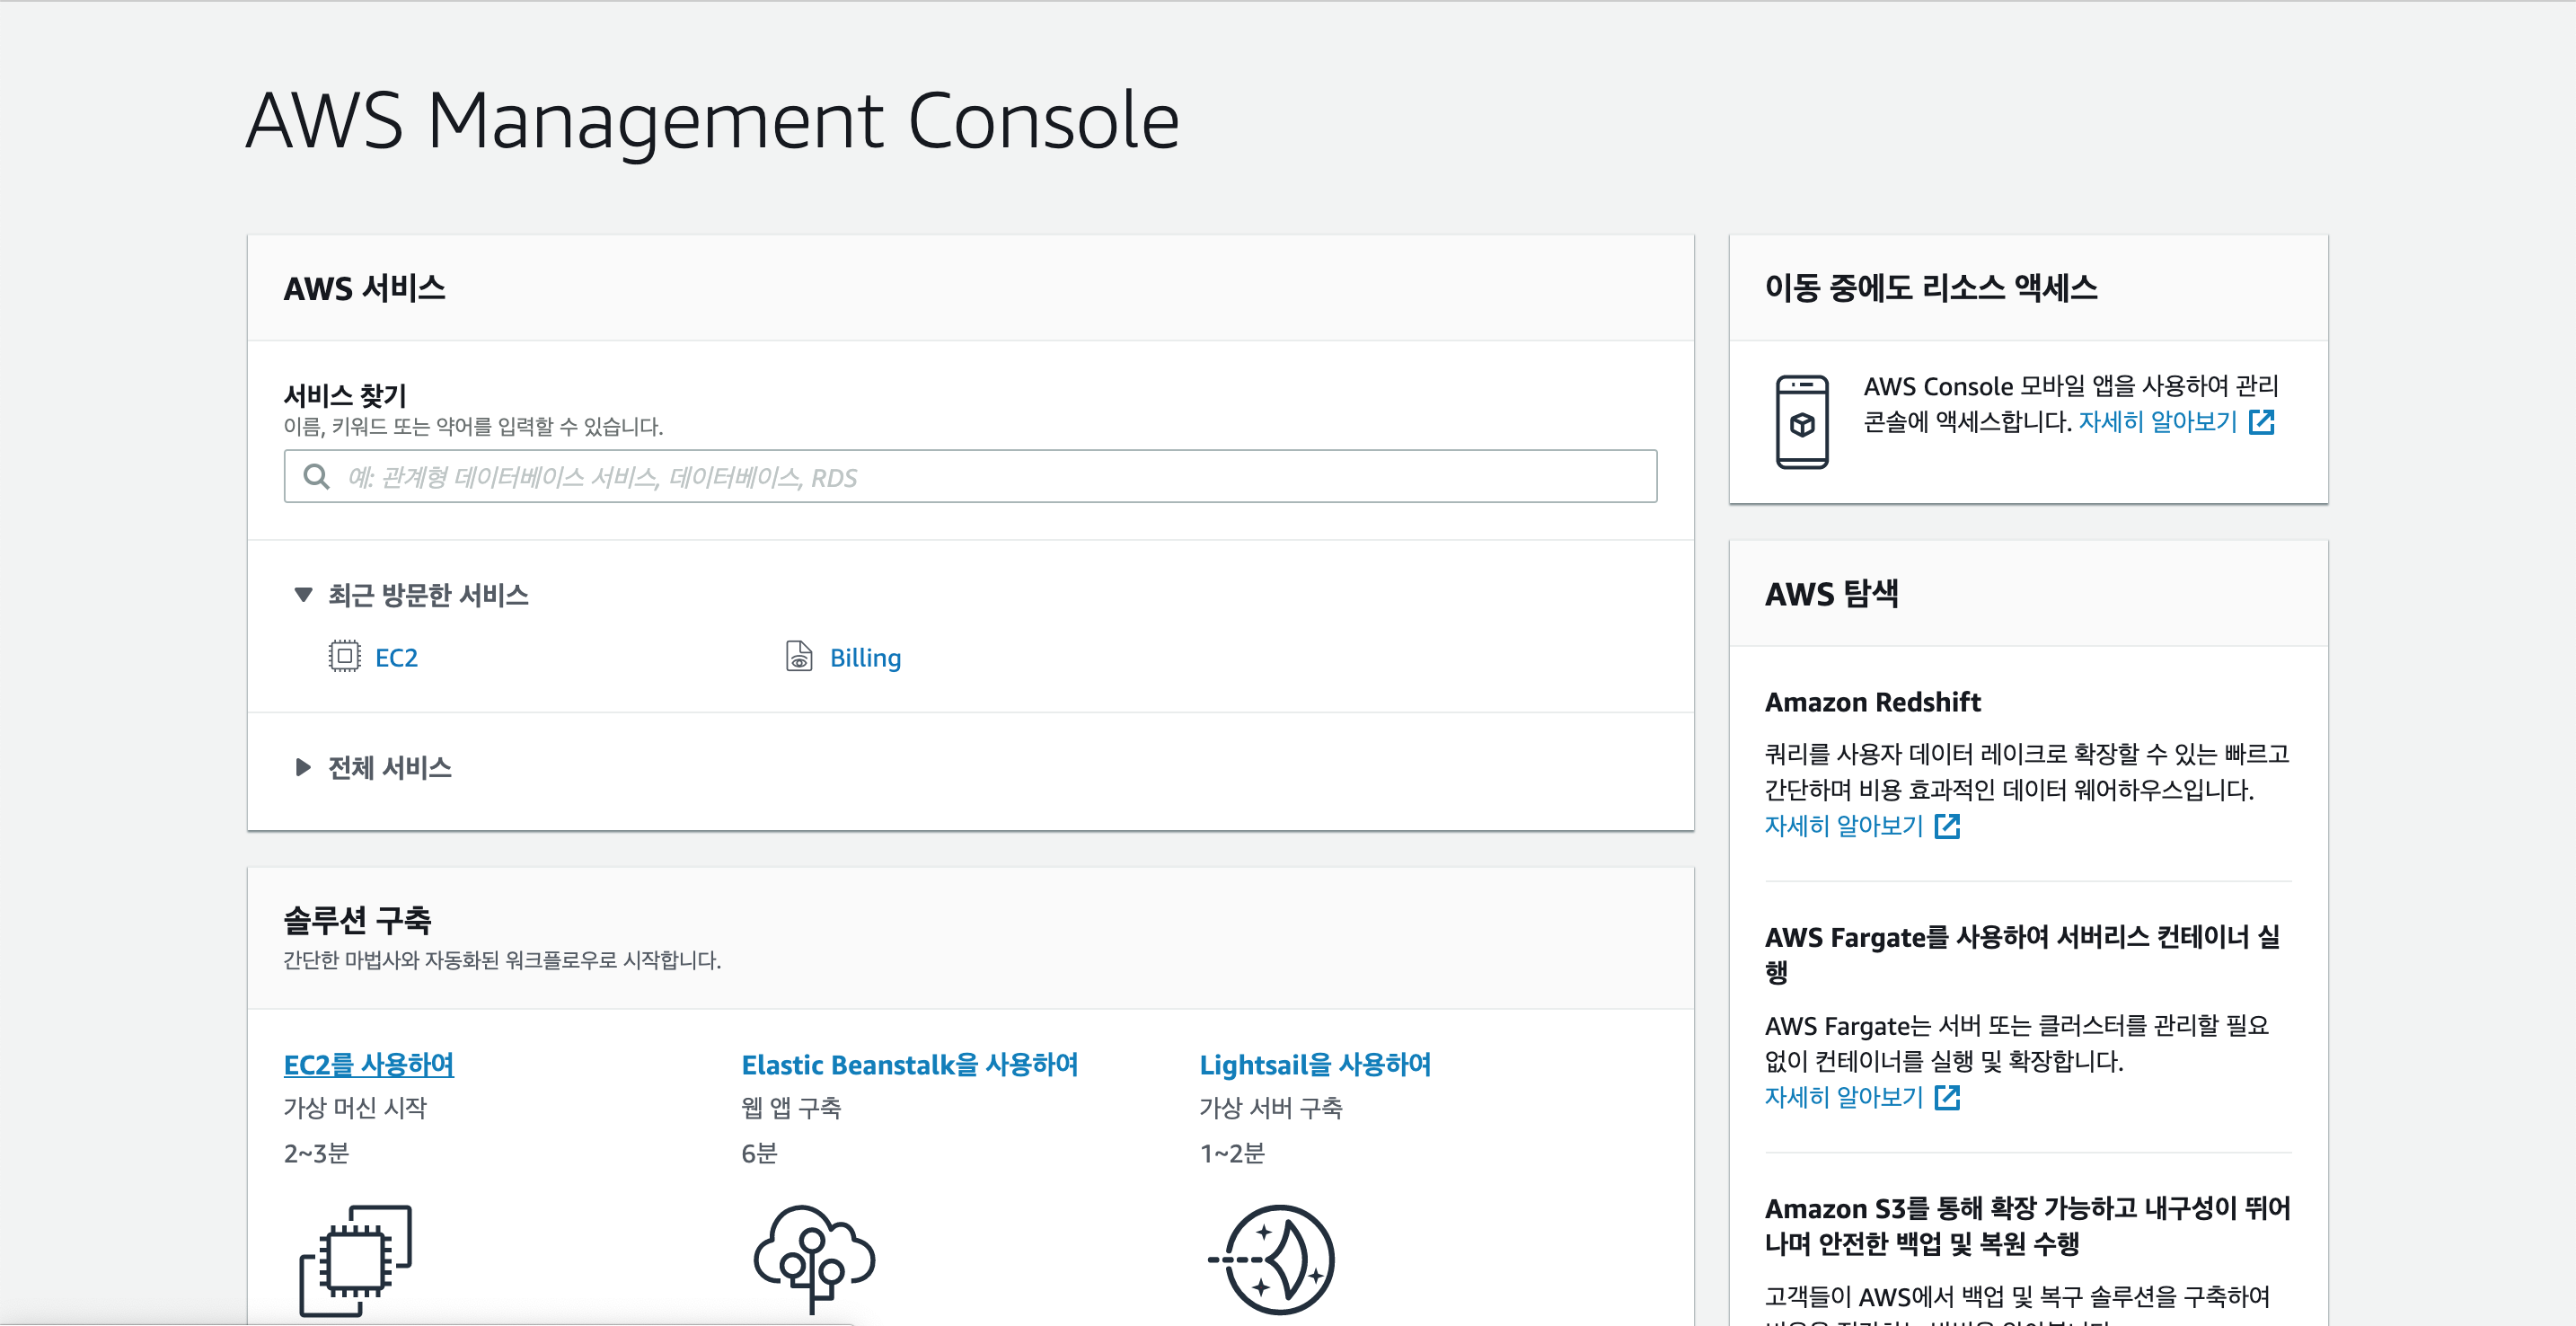Click external link icon beside the mobile app 자세히 알아보기 link

[x=2260, y=422]
